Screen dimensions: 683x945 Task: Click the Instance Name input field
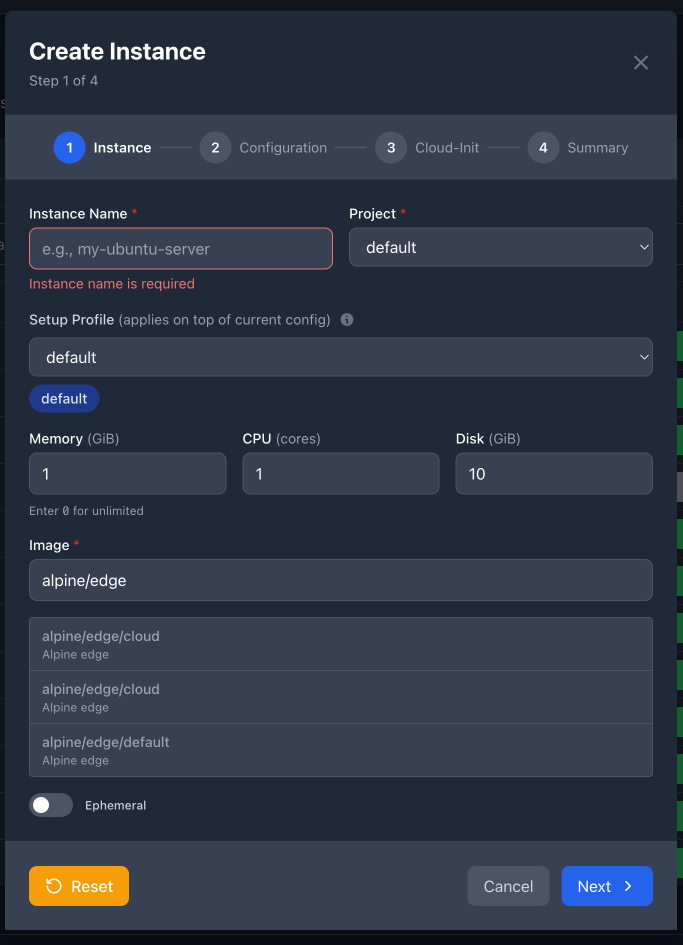pos(181,248)
